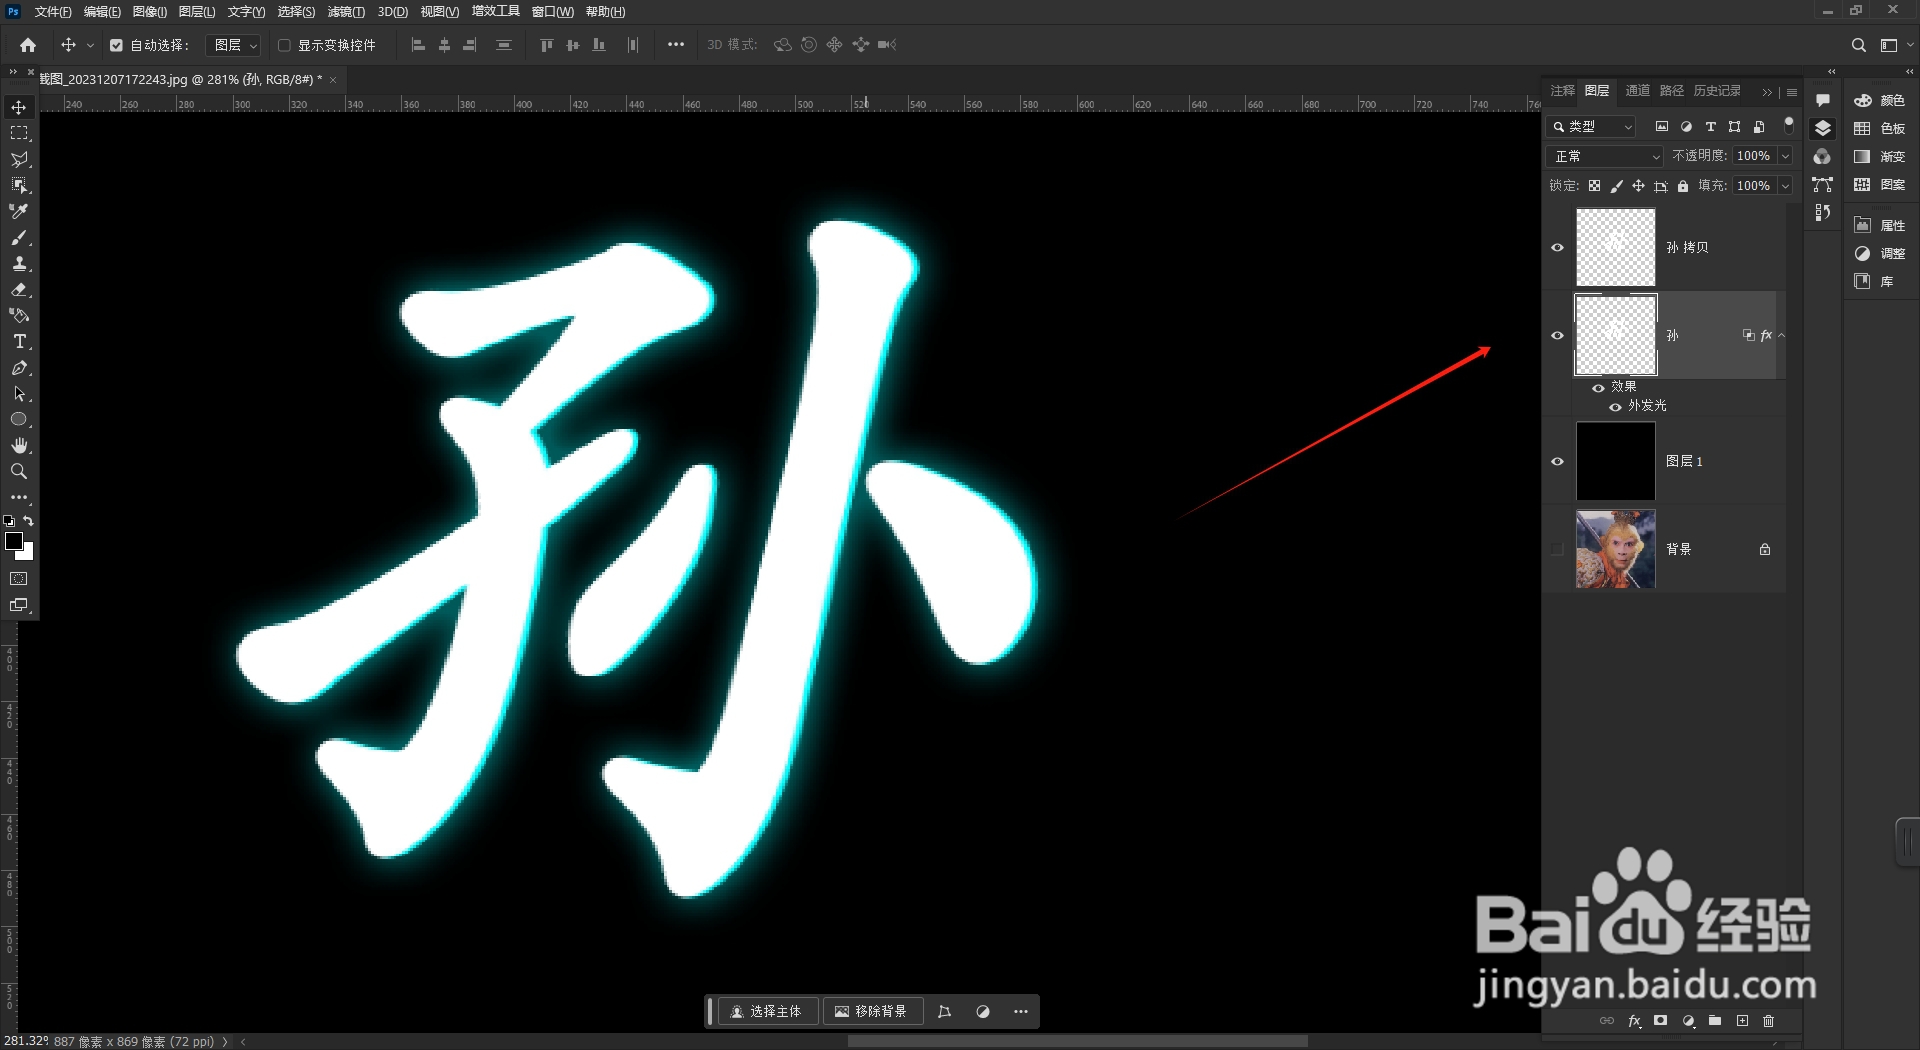Viewport: 1920px width, 1050px height.
Task: Hide the 孙 拷贝 layer
Action: [x=1557, y=247]
